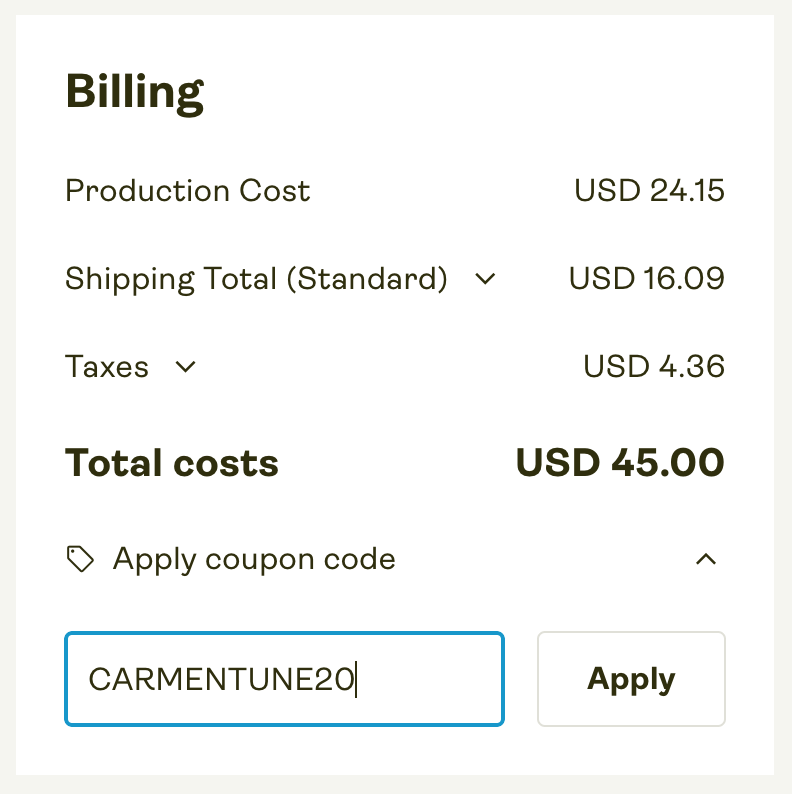
Task: Click the USD 45.00 total amount
Action: coord(620,463)
